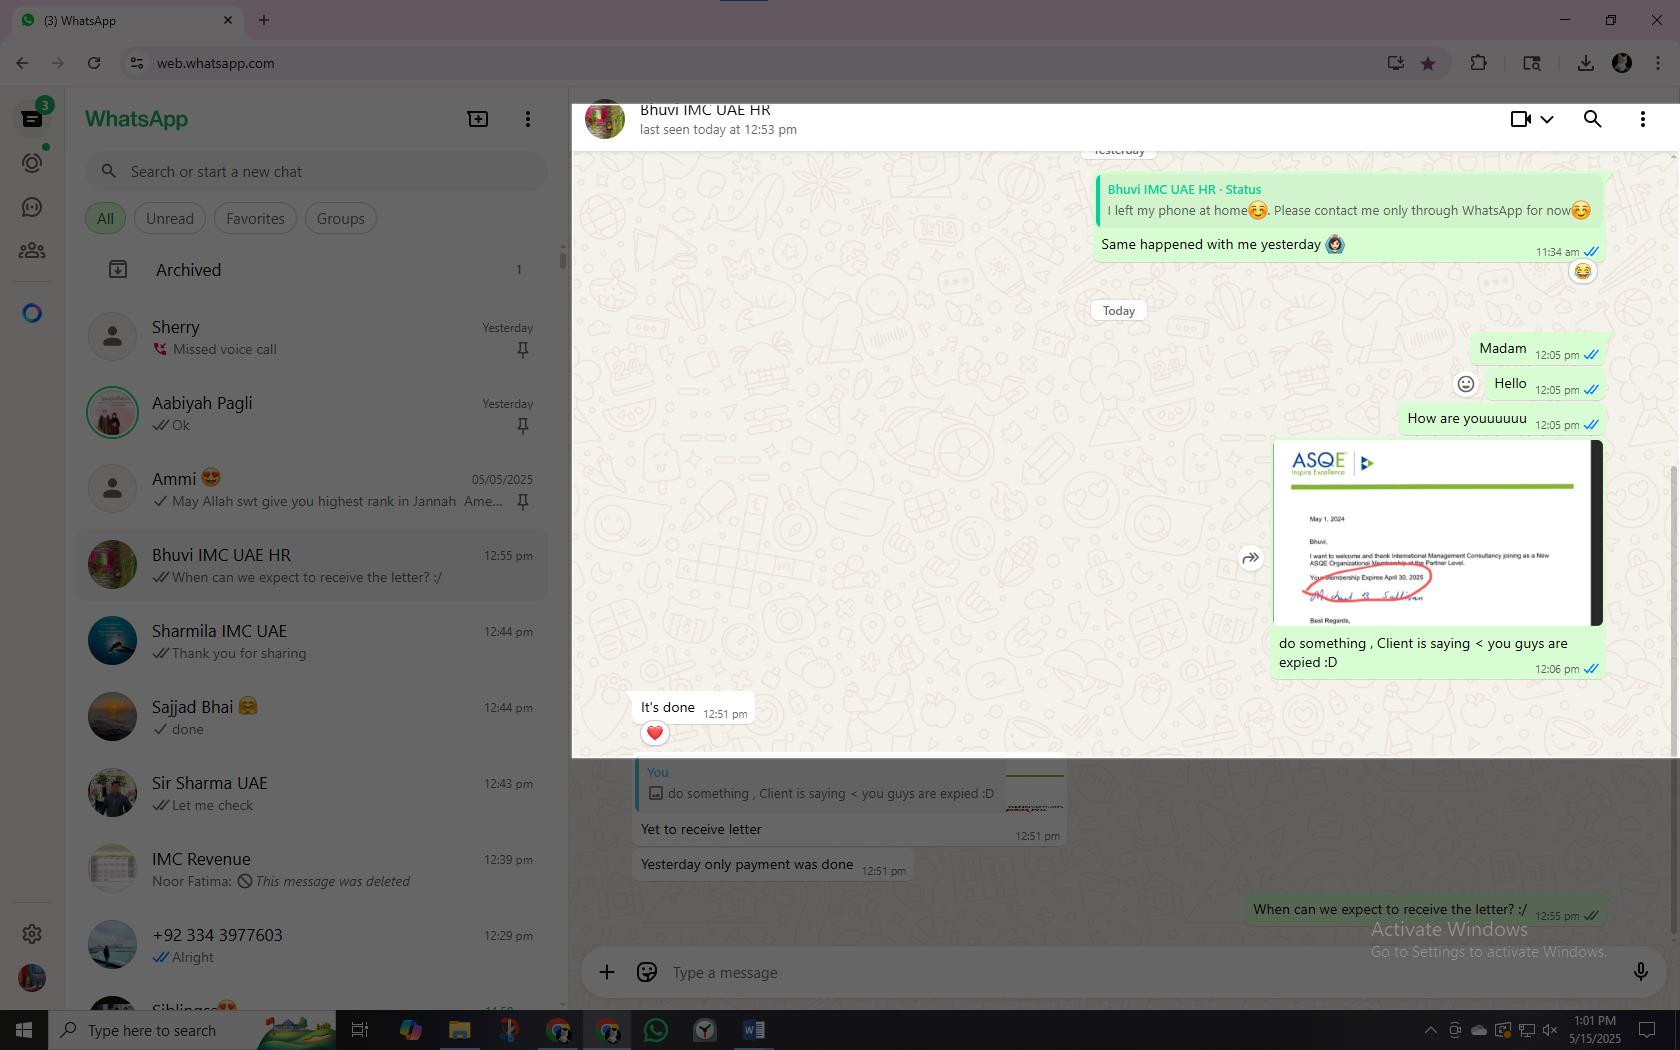1680x1050 pixels.
Task: Open Meta AI blue circle icon
Action: pyautogui.click(x=32, y=313)
